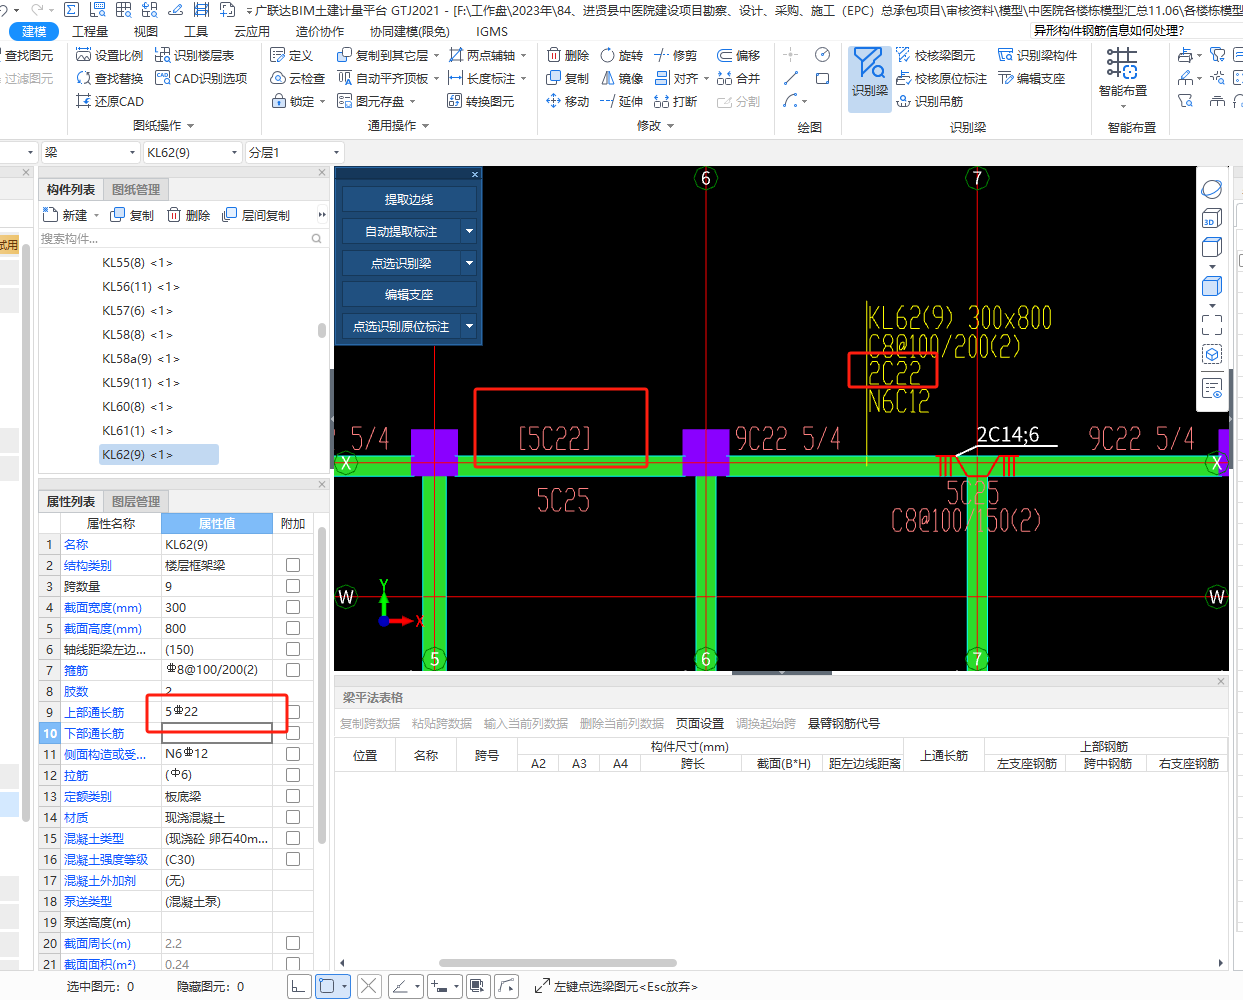The height and width of the screenshot is (1000, 1243).
Task: Select the 延伸 tool
Action: pos(621,101)
